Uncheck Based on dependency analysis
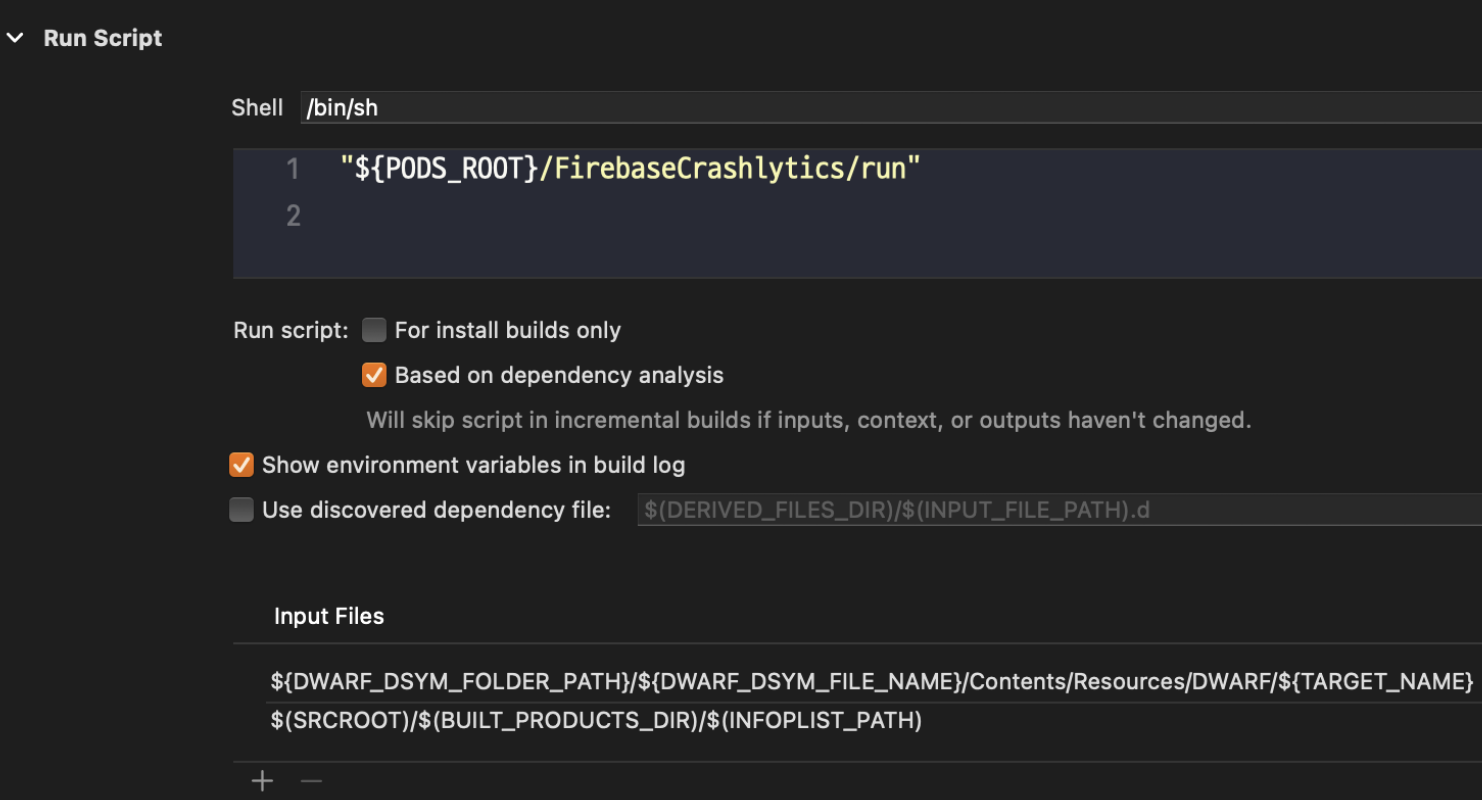 click(374, 375)
